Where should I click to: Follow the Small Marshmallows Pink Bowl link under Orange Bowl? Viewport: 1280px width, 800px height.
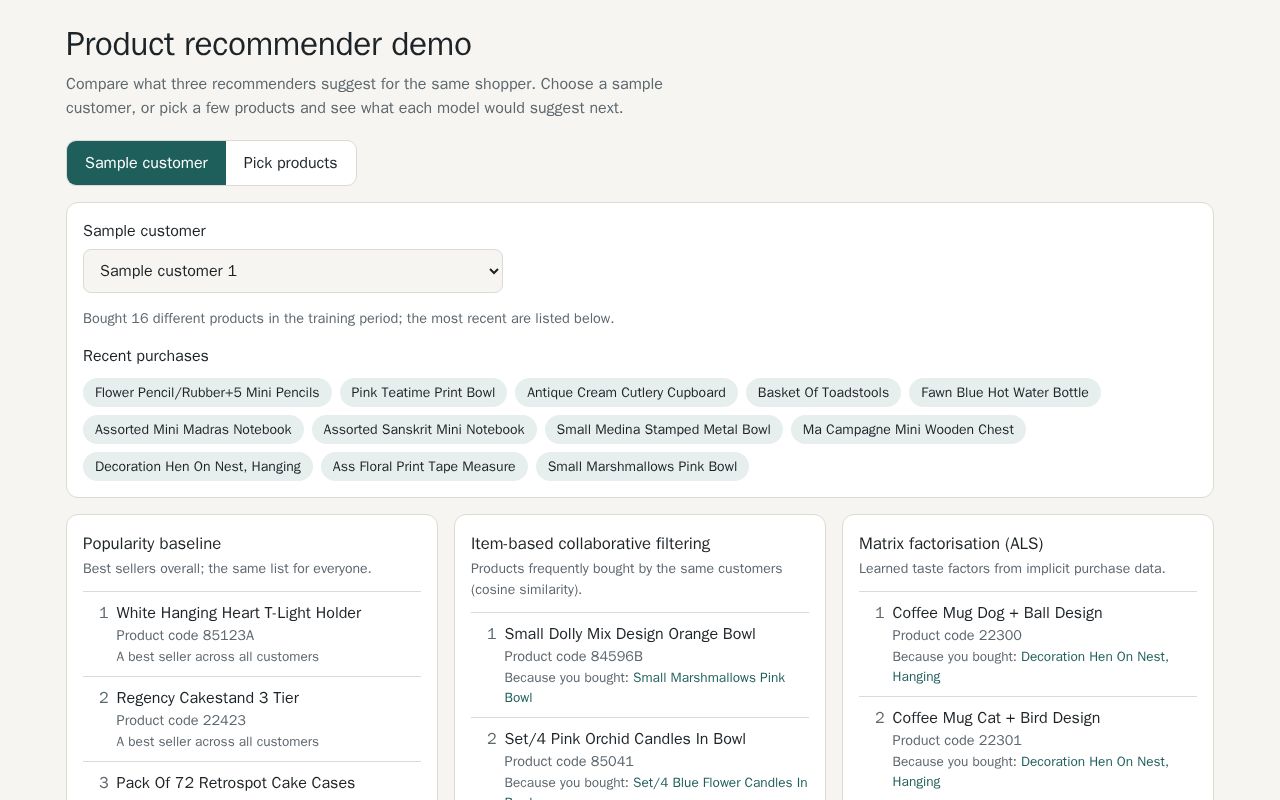645,688
